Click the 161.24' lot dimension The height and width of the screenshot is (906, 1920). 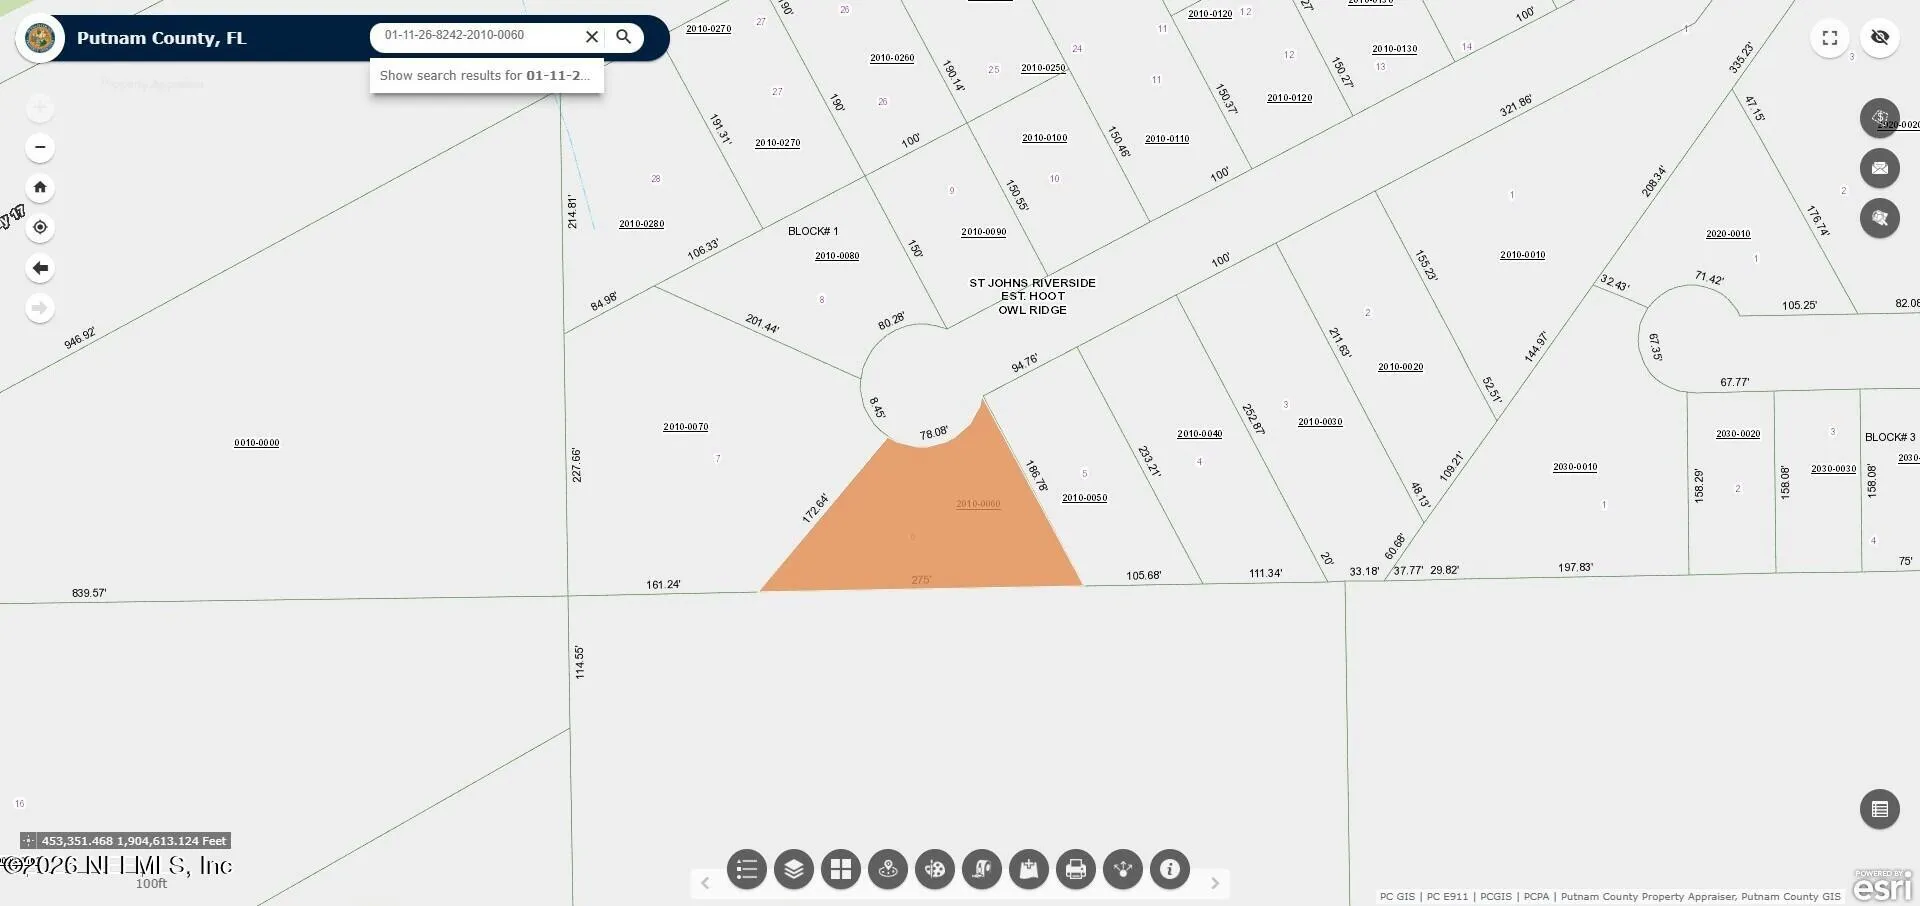pyautogui.click(x=663, y=584)
